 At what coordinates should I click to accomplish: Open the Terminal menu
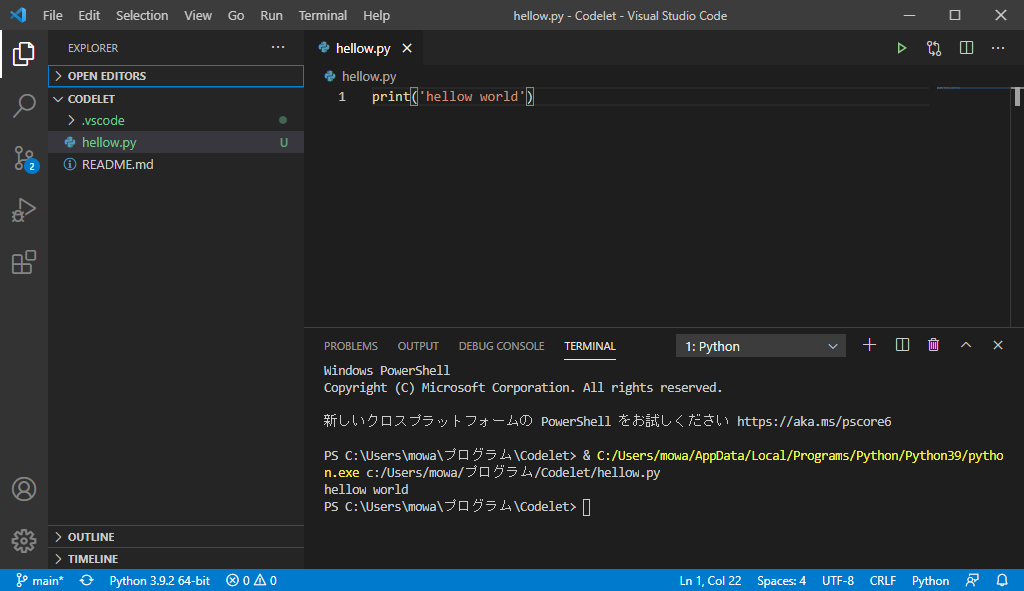(x=323, y=16)
